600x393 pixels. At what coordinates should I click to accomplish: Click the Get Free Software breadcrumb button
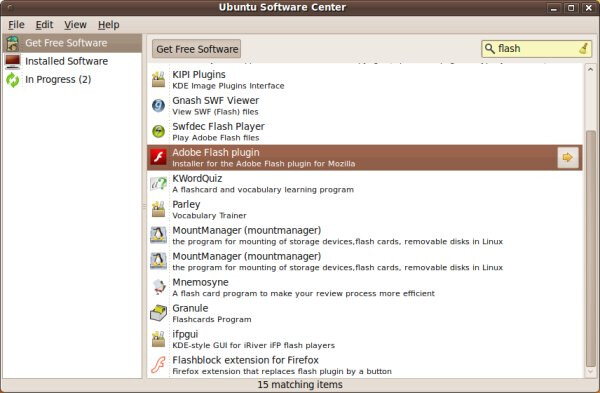pyautogui.click(x=197, y=49)
